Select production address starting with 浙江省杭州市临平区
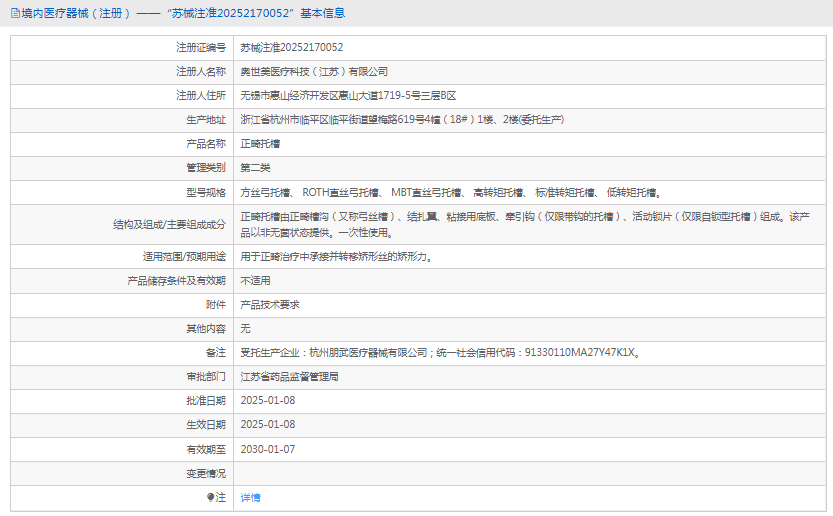Viewport: 833px width, 516px height. 402,120
